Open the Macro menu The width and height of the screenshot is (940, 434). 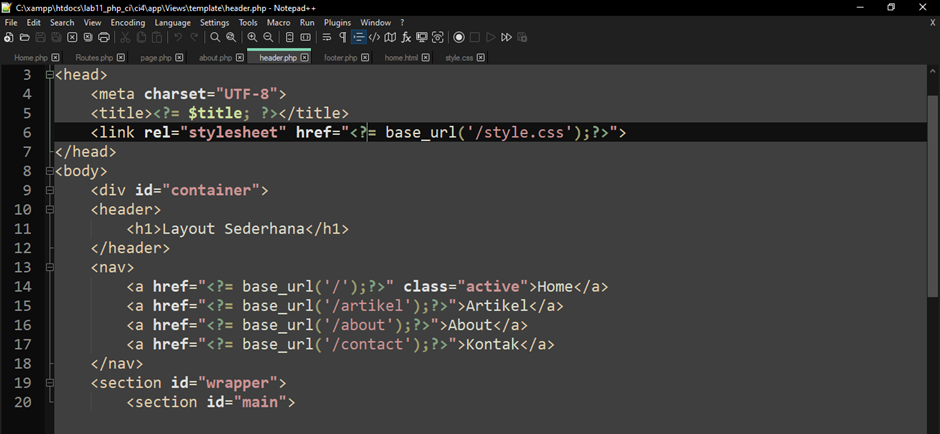[279, 23]
